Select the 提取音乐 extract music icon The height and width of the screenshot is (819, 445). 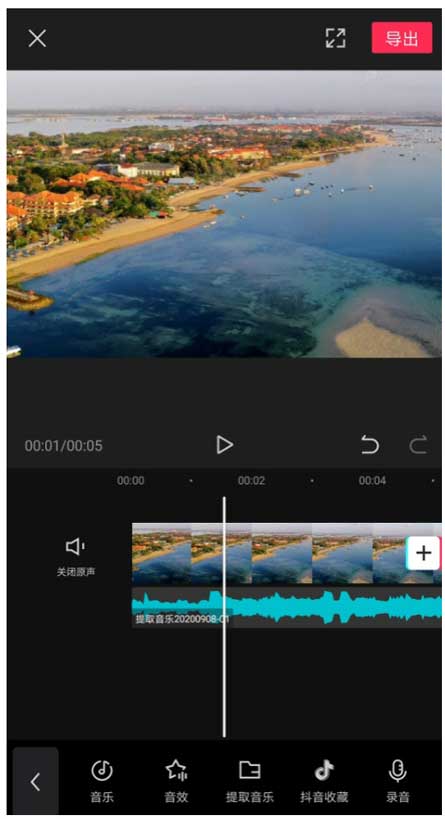coord(250,781)
